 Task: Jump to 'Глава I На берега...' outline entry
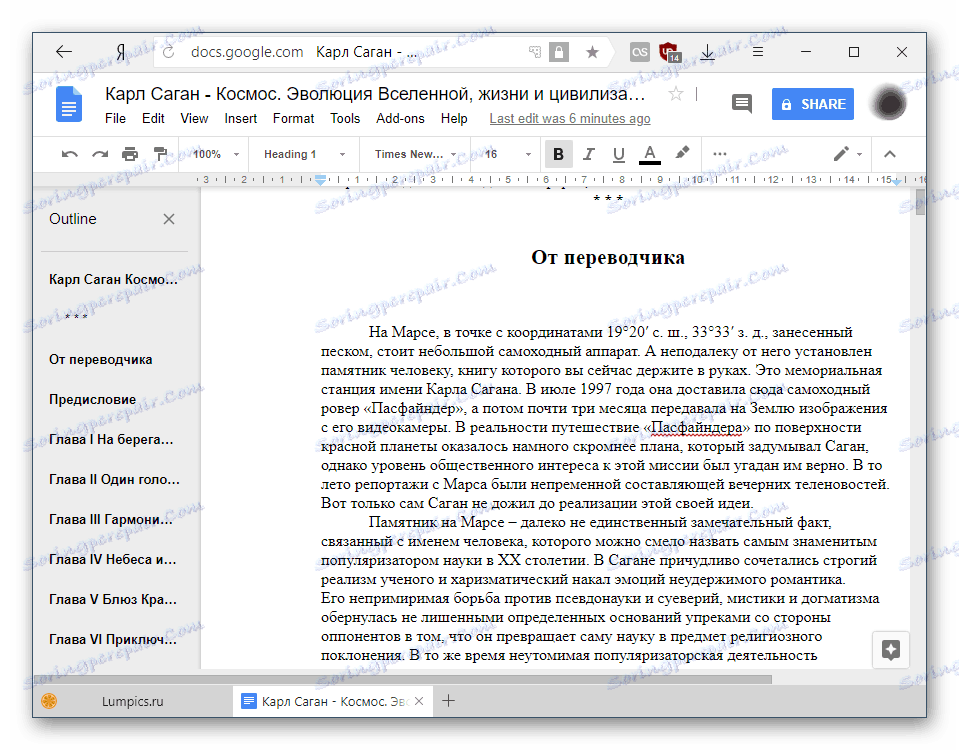(111, 439)
